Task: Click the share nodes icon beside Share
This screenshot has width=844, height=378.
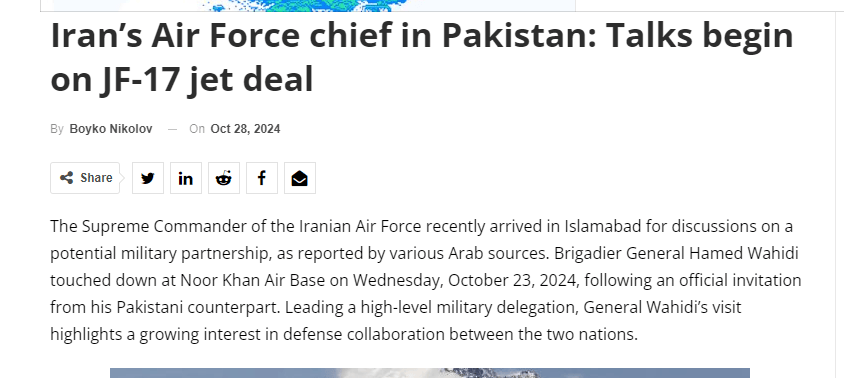Action: [66, 178]
